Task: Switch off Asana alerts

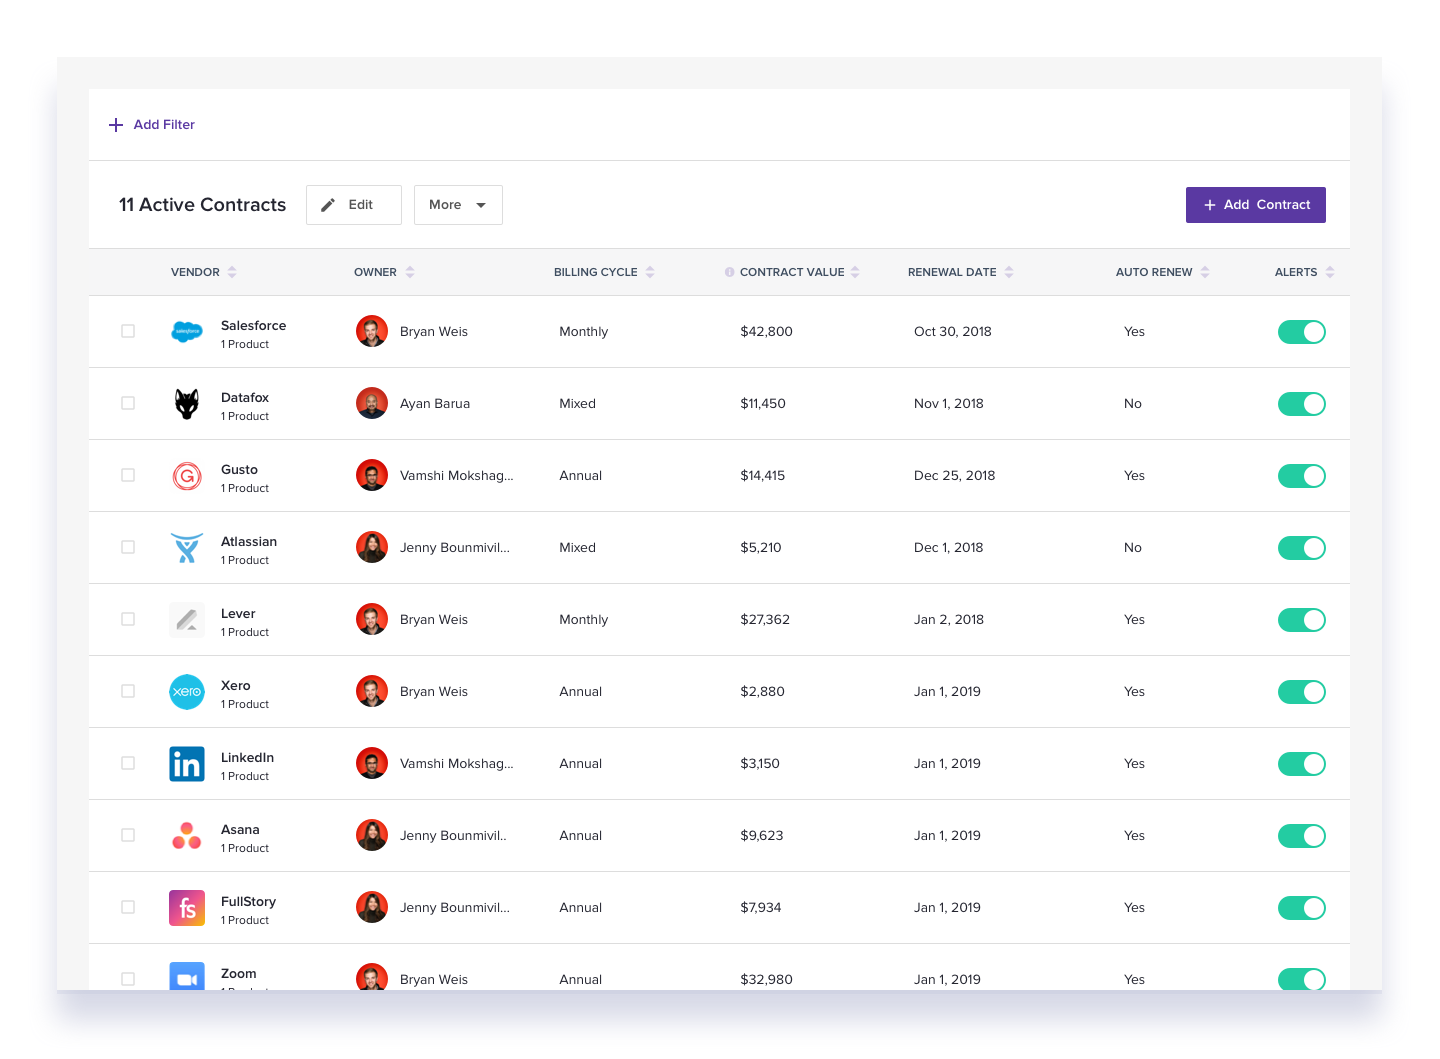Action: tap(1302, 836)
